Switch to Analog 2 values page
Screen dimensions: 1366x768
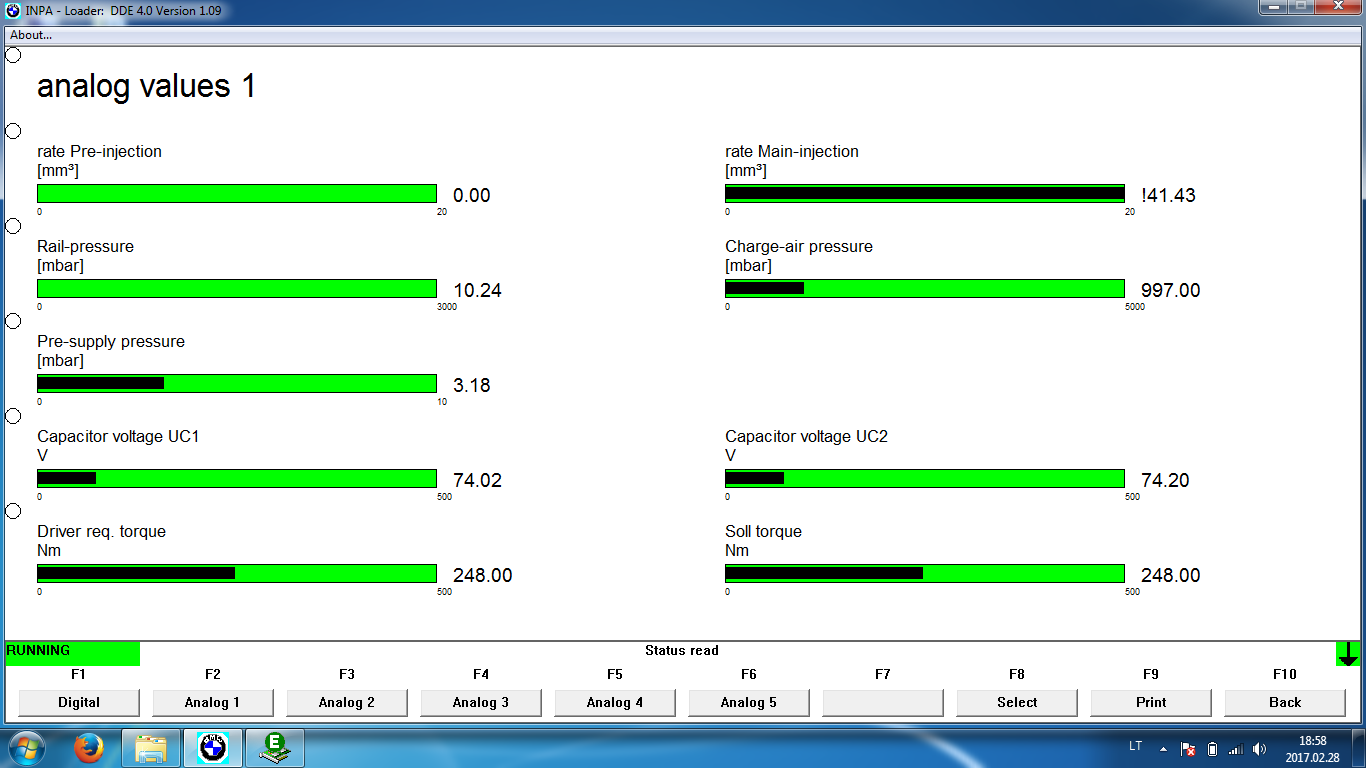click(347, 702)
